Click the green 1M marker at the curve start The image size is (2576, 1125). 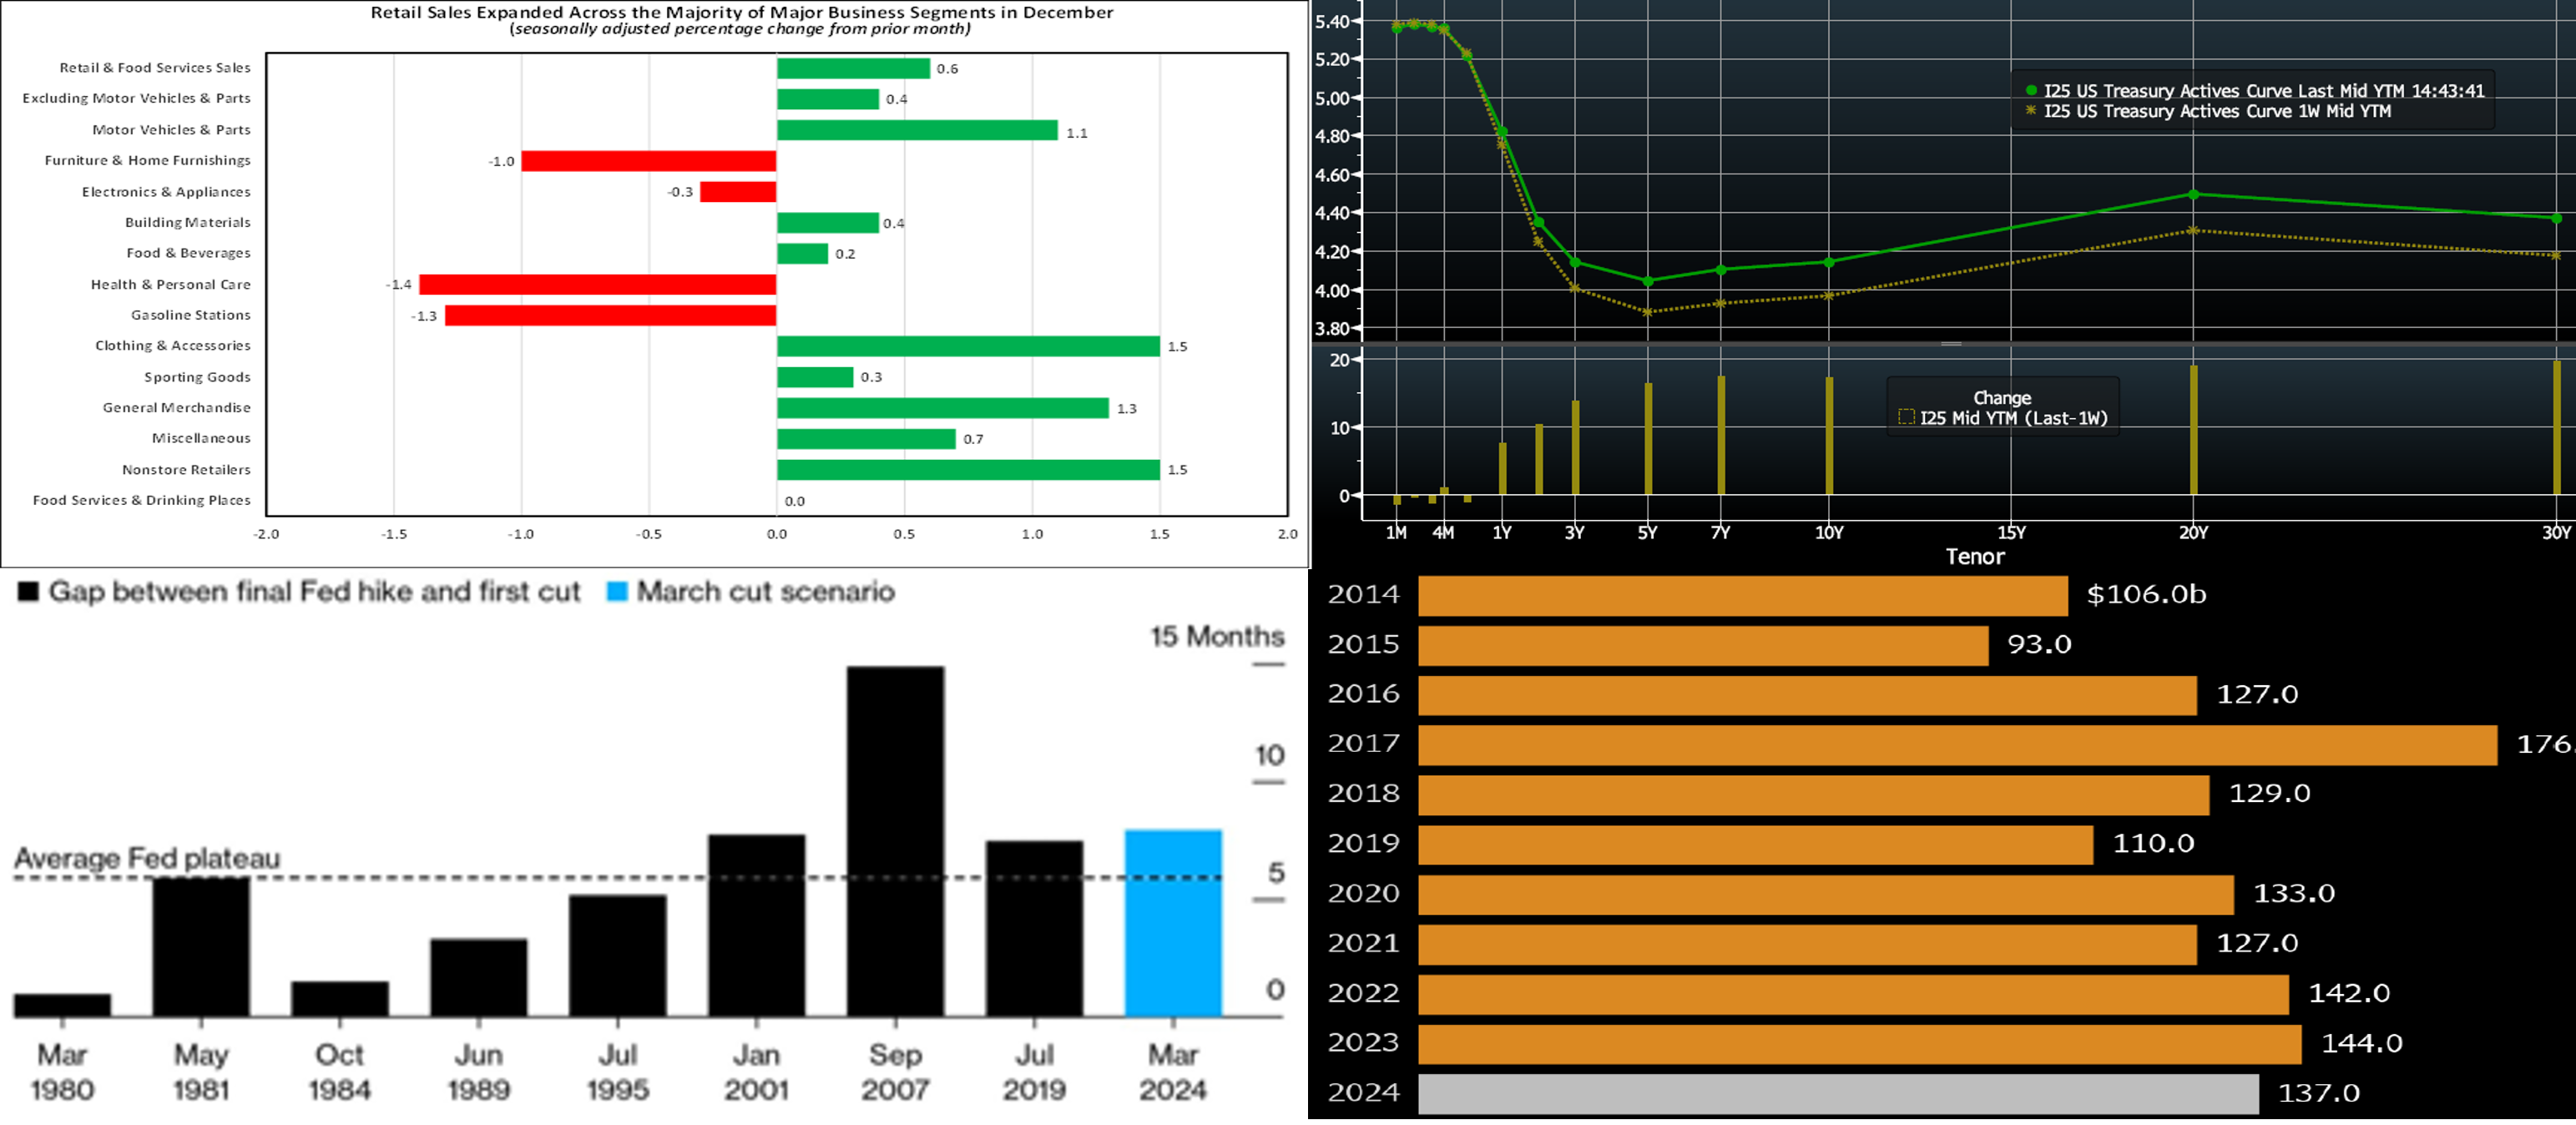pyautogui.click(x=1397, y=28)
